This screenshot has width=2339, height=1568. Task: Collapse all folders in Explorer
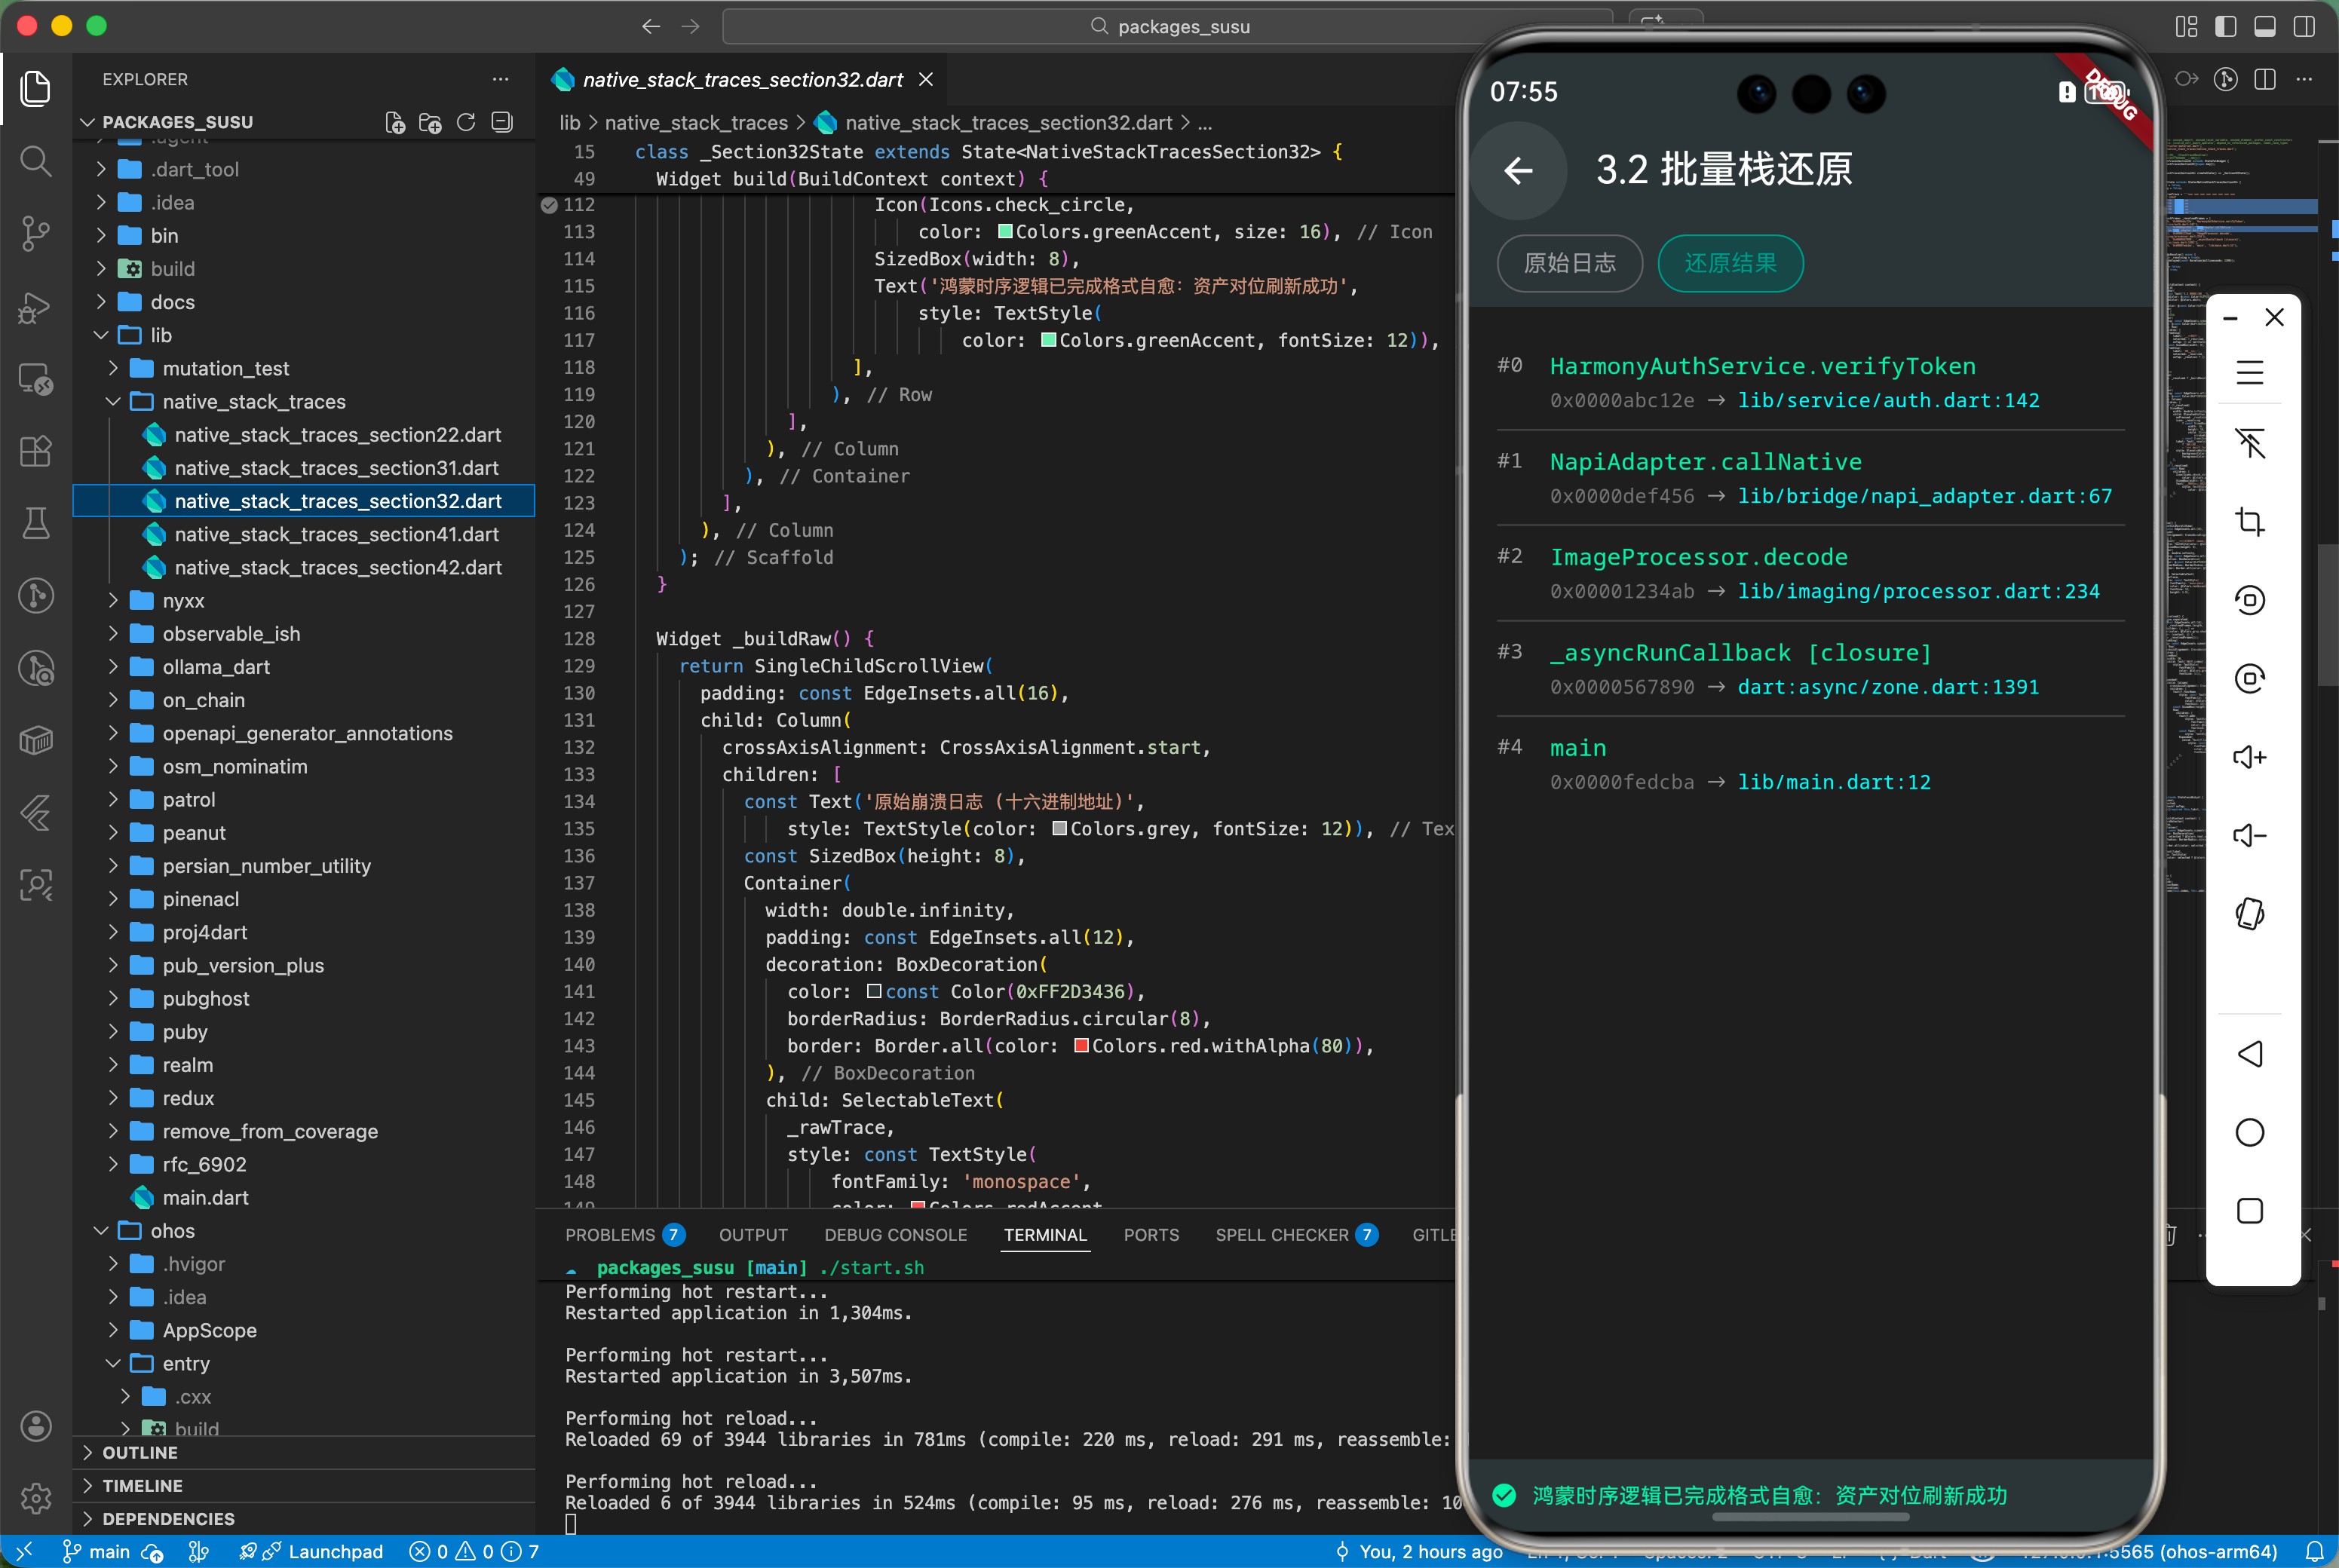click(x=502, y=122)
